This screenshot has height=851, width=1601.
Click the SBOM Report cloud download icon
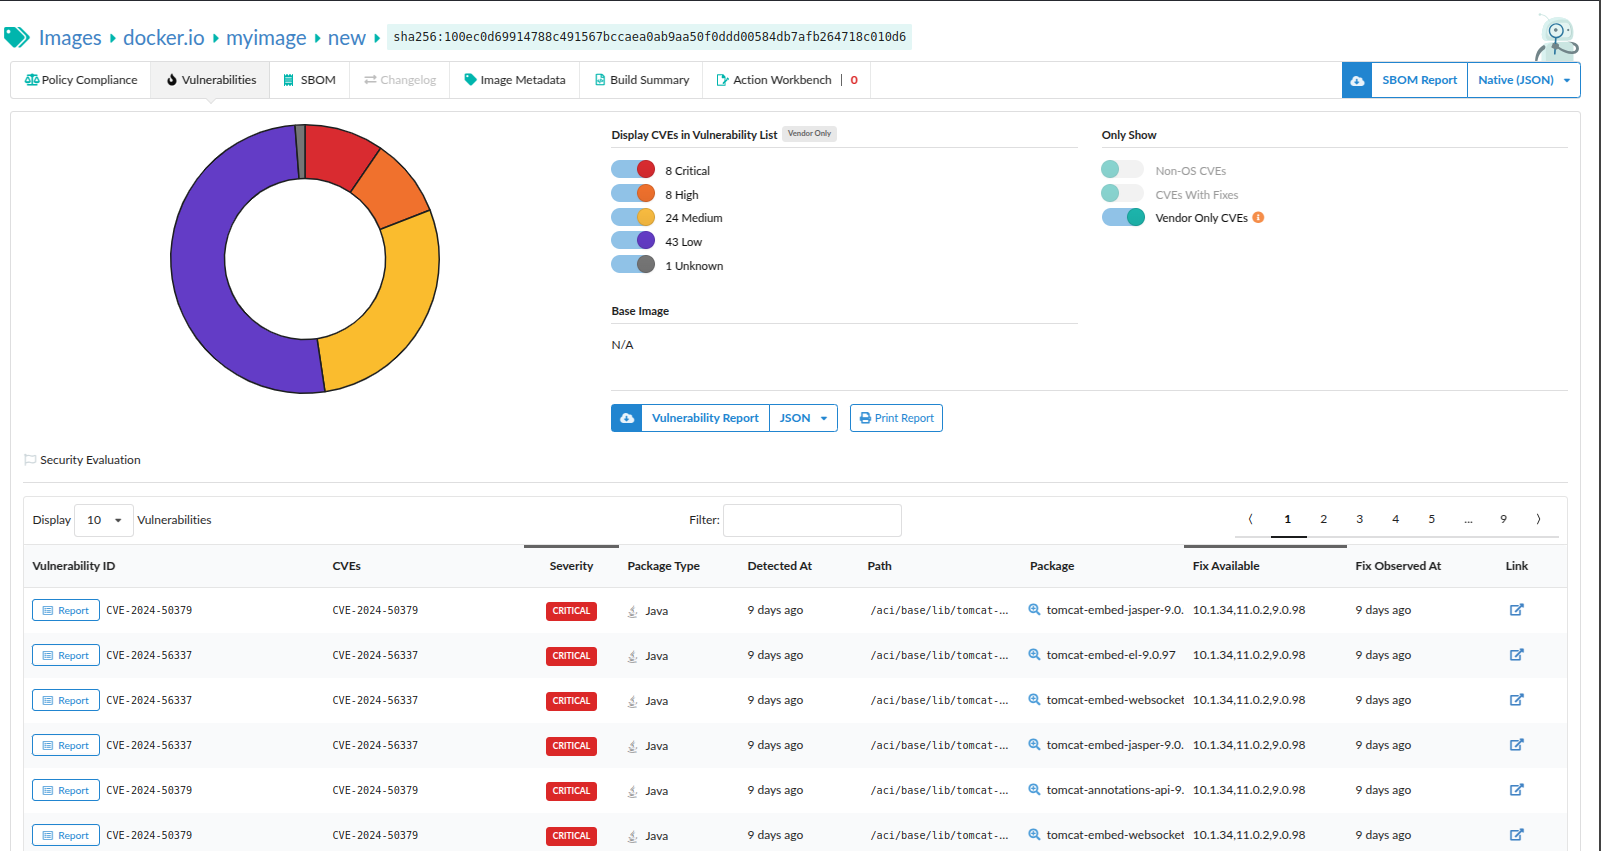click(x=1357, y=80)
